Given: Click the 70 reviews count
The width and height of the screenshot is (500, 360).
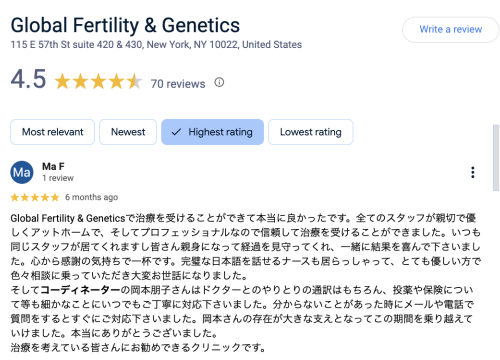Looking at the screenshot, I should 178,84.
